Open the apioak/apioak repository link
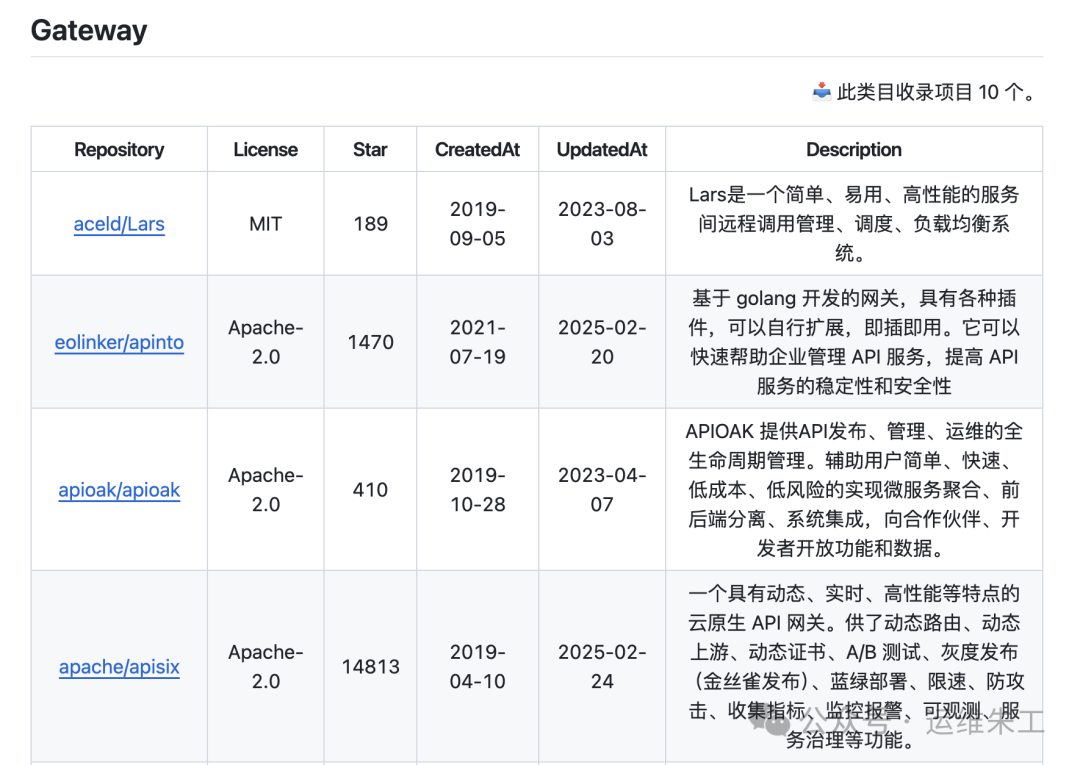The image size is (1080, 765). 119,490
